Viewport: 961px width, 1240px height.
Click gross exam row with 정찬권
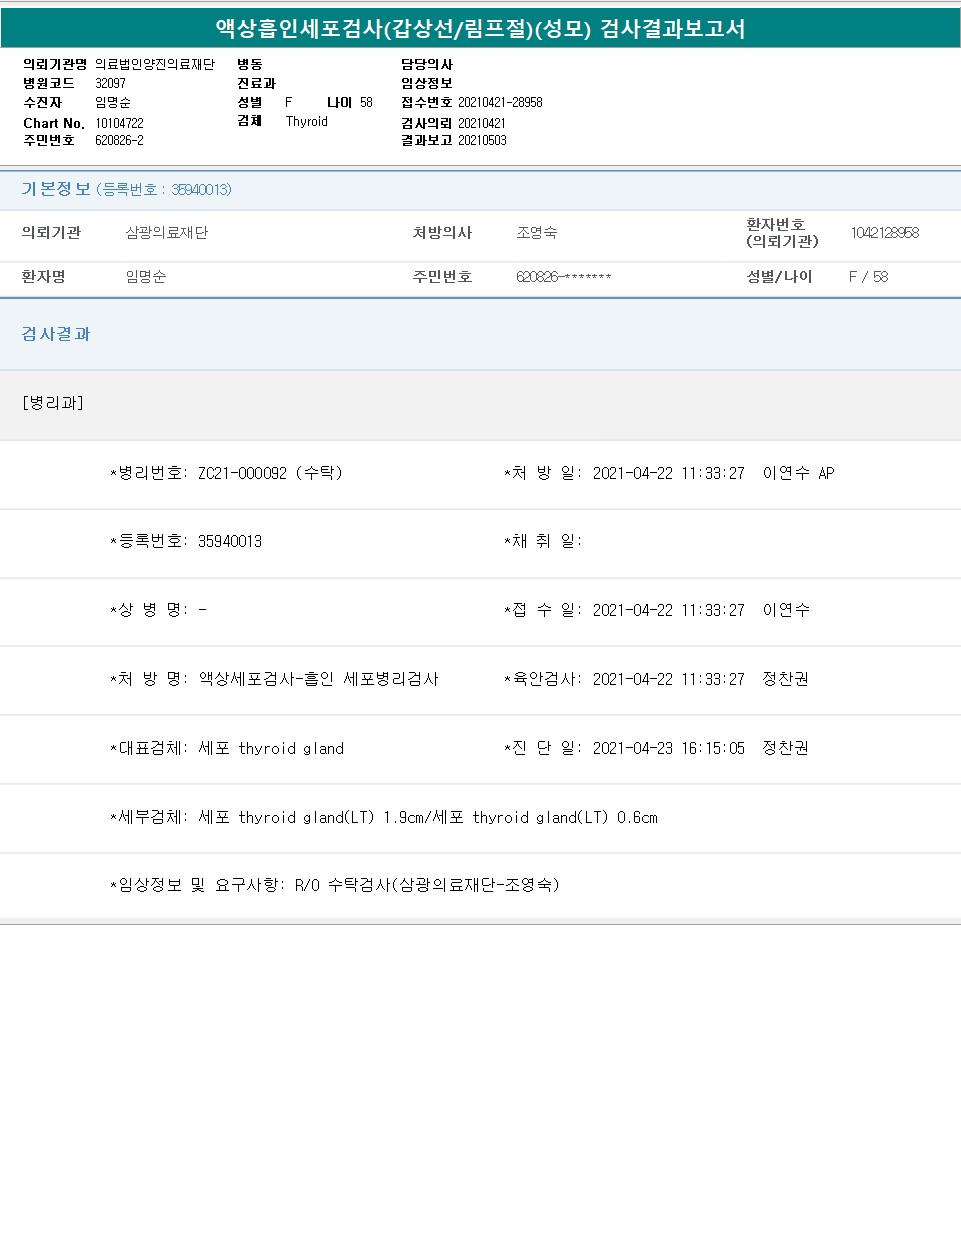click(656, 679)
